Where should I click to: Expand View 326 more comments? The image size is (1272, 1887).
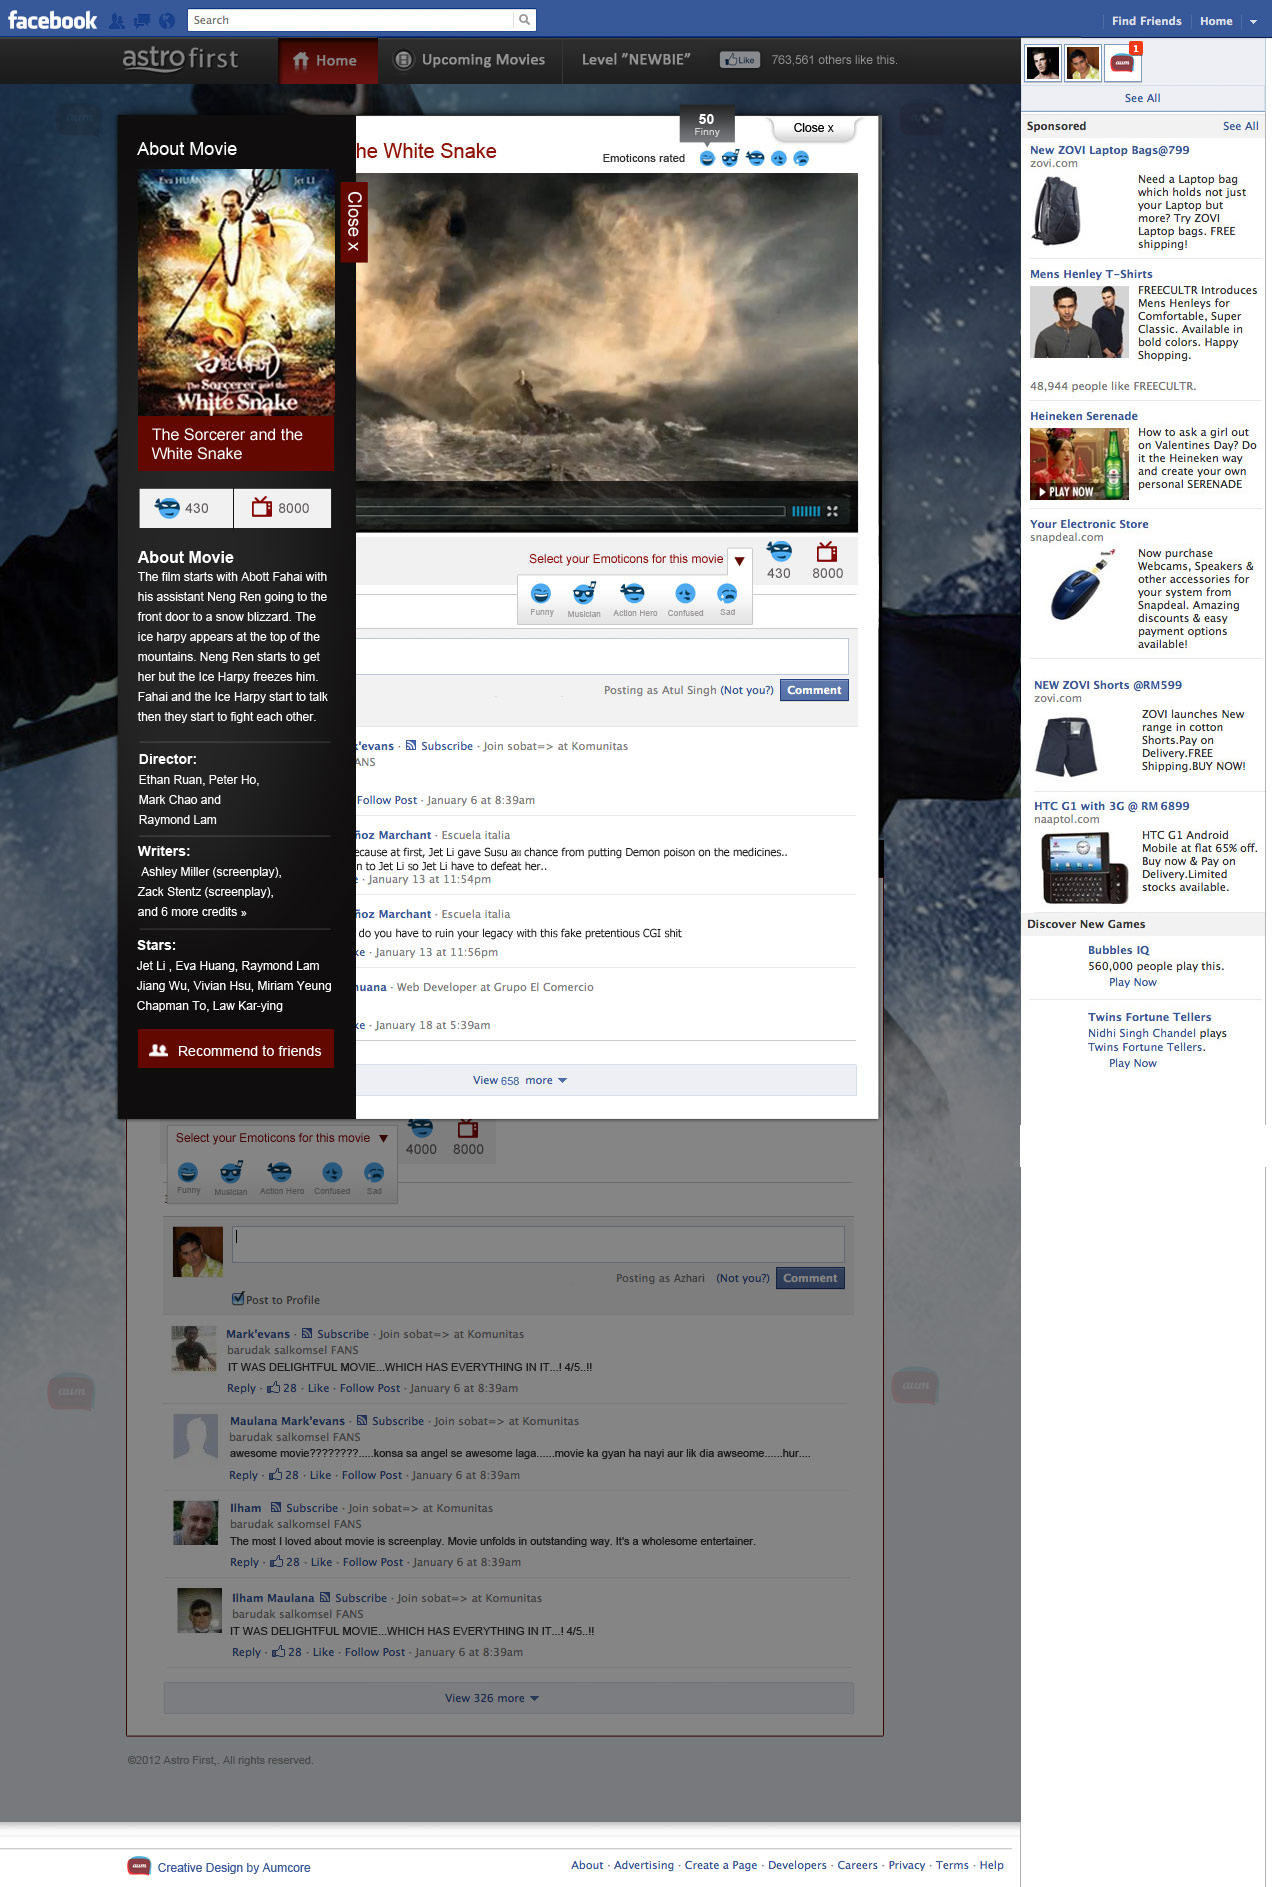pos(508,1698)
